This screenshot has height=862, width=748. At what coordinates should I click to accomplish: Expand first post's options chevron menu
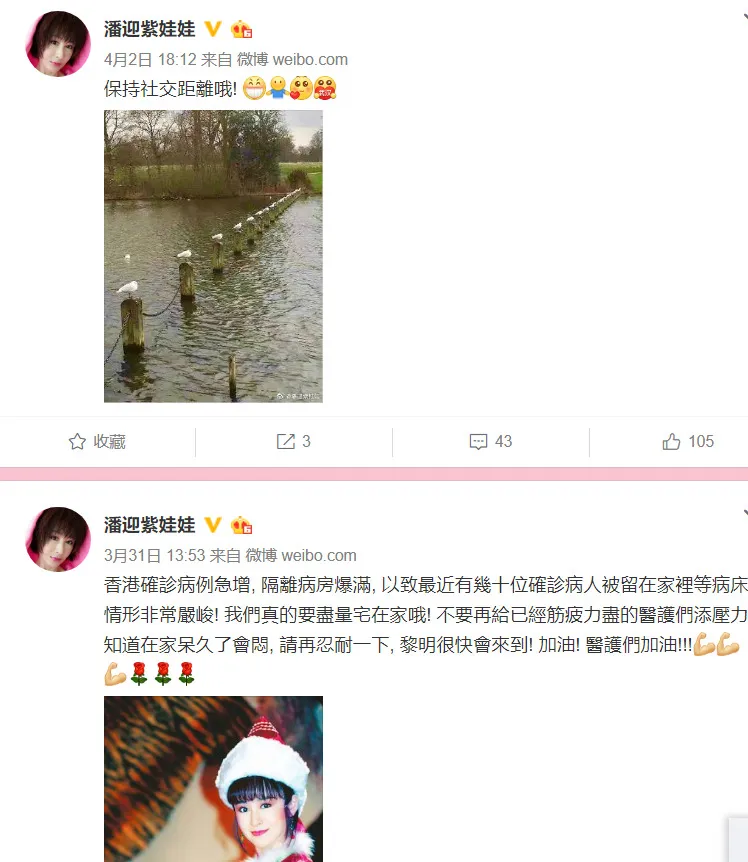(x=745, y=18)
